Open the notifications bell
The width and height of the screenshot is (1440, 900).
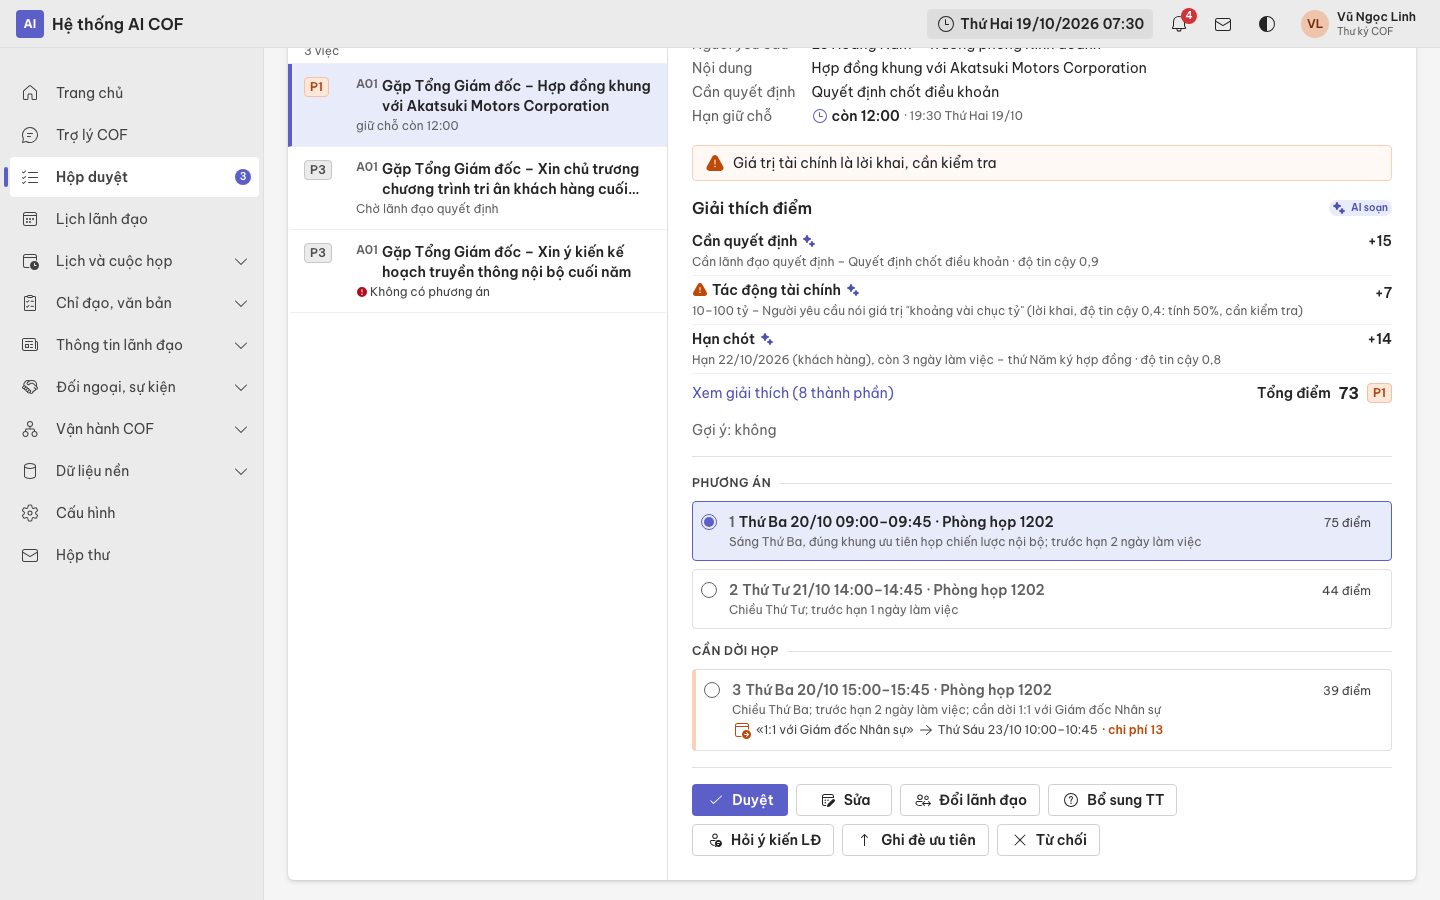[x=1179, y=24]
